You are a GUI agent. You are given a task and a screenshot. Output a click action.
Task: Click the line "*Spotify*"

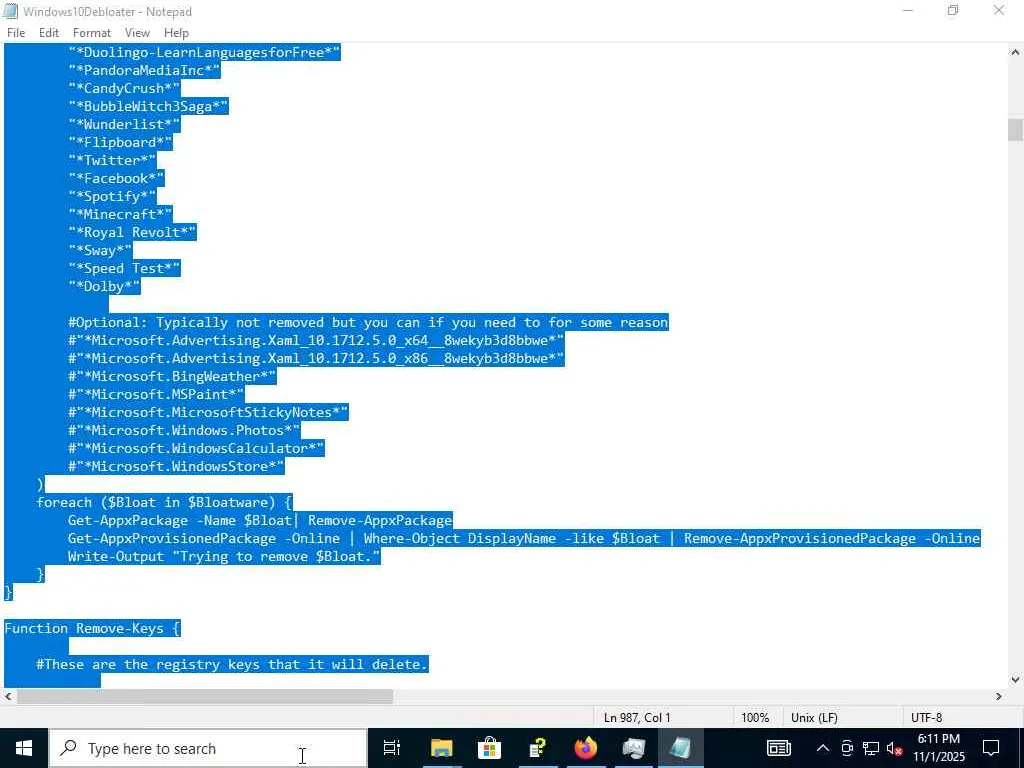(x=112, y=196)
